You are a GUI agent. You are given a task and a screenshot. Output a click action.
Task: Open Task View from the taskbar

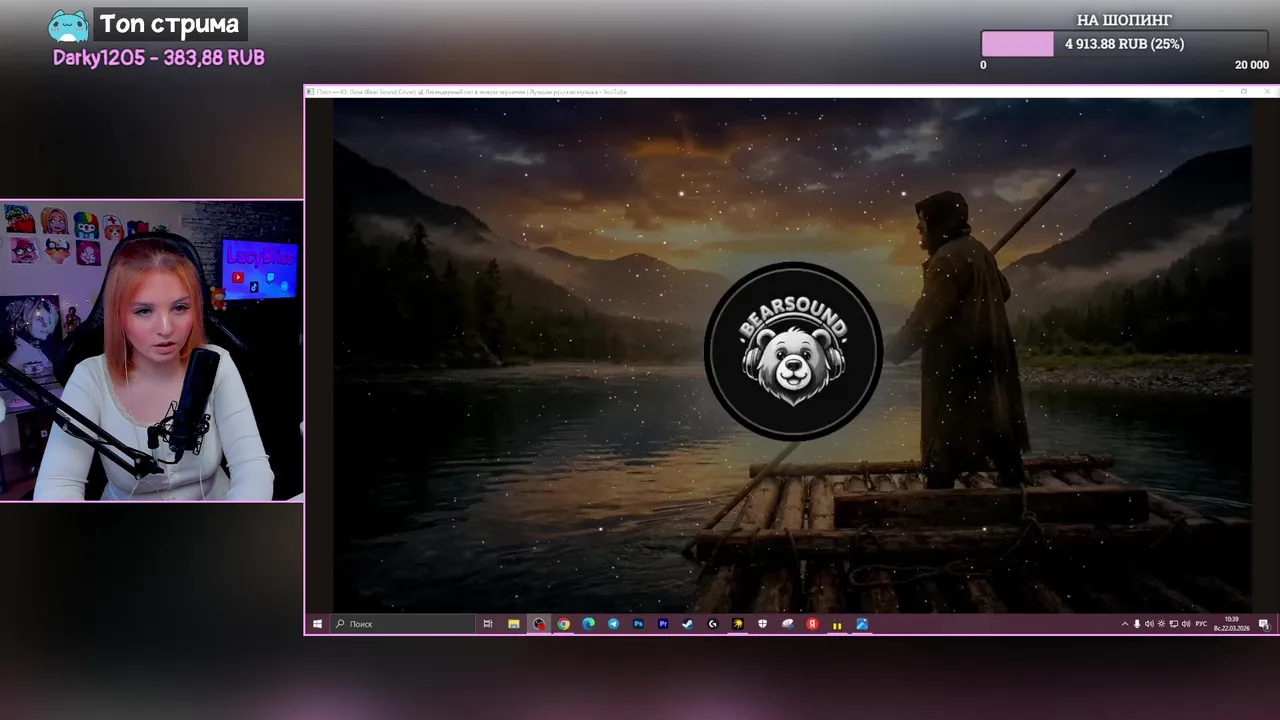(488, 624)
